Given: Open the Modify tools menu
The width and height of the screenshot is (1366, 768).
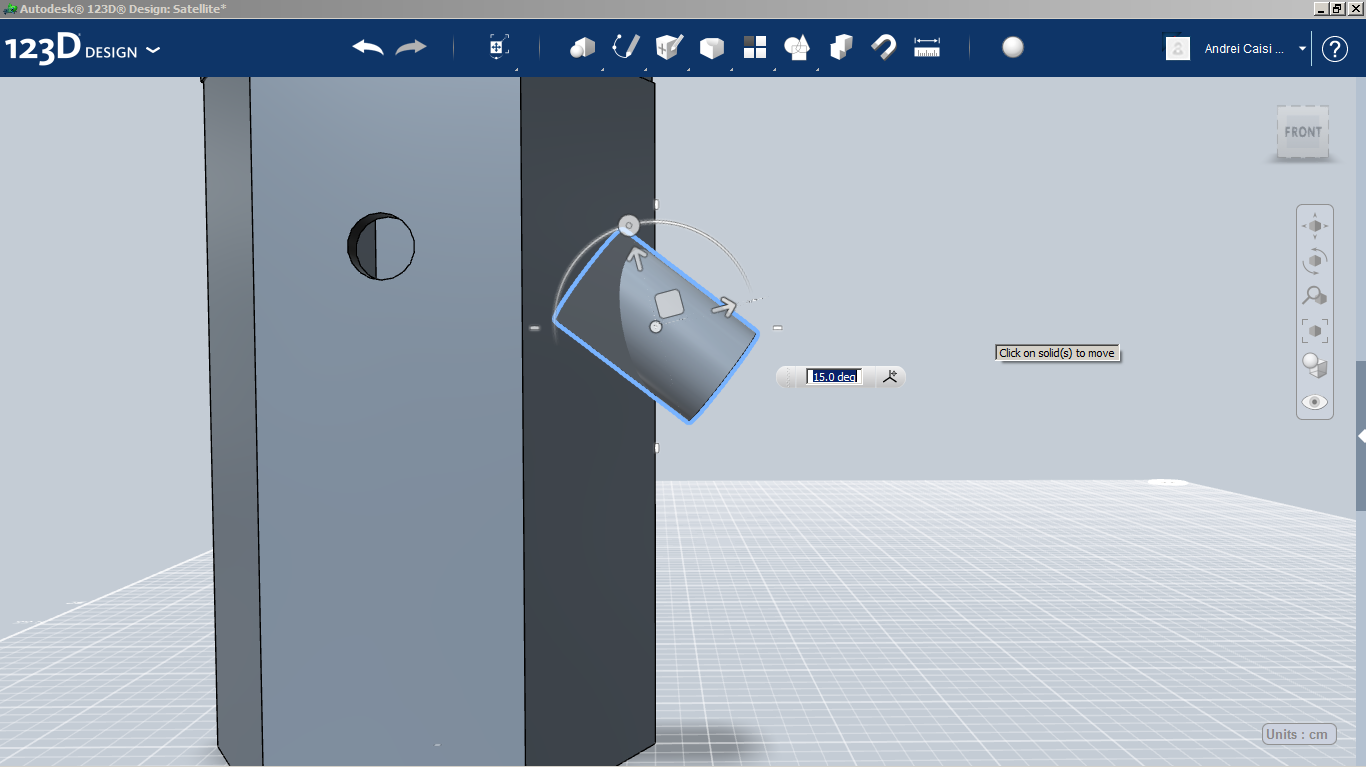Looking at the screenshot, I should click(712, 47).
